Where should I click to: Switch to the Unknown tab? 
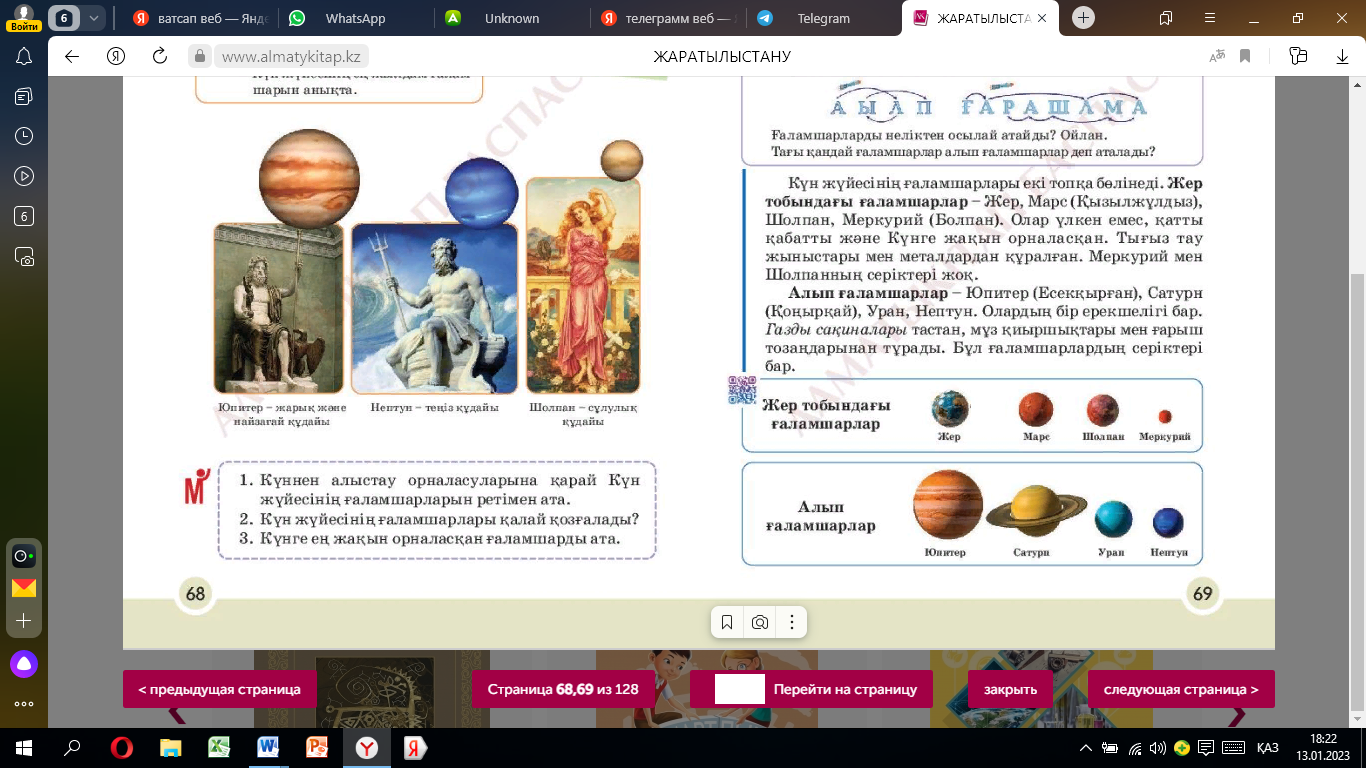(x=511, y=18)
